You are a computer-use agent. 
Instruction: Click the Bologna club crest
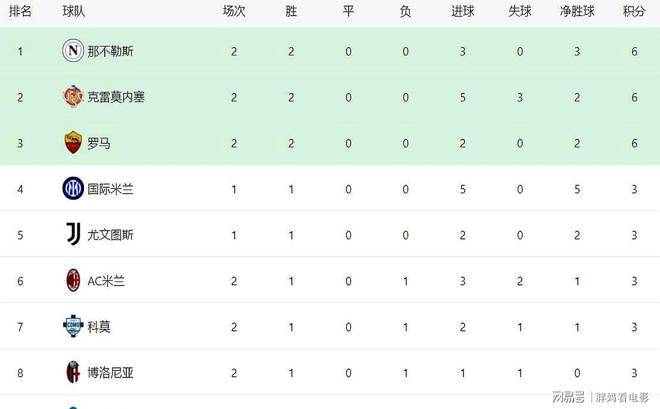point(72,373)
